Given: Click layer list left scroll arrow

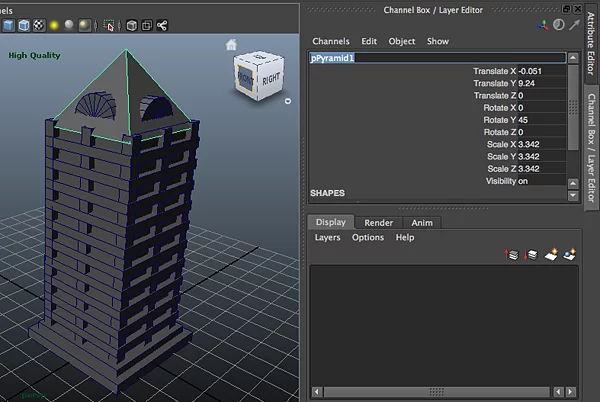Looking at the screenshot, I should 316,392.
